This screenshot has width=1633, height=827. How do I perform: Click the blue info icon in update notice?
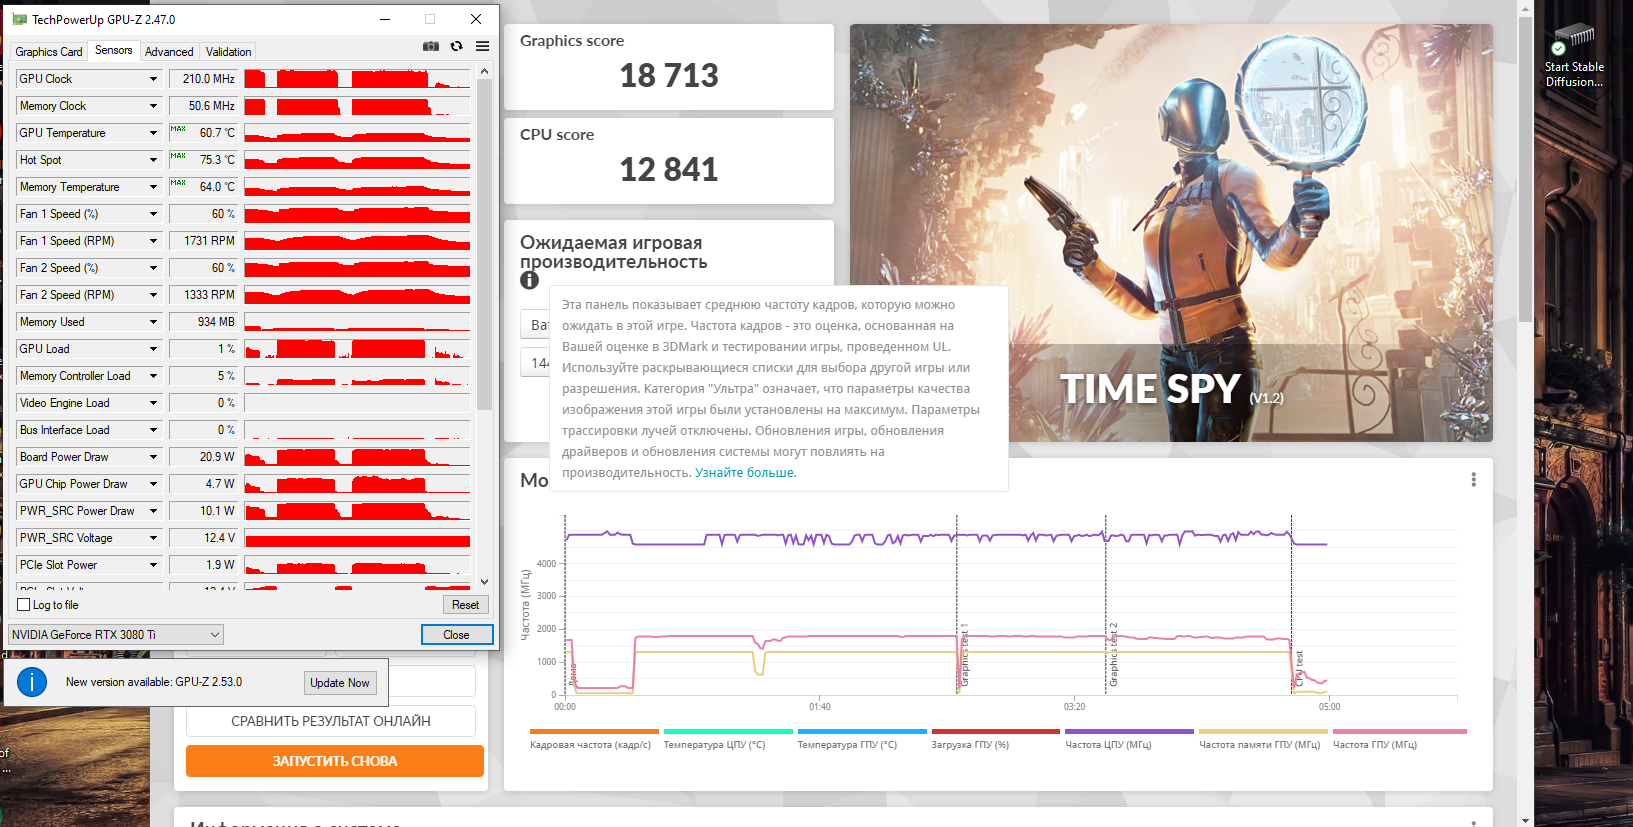(x=32, y=682)
